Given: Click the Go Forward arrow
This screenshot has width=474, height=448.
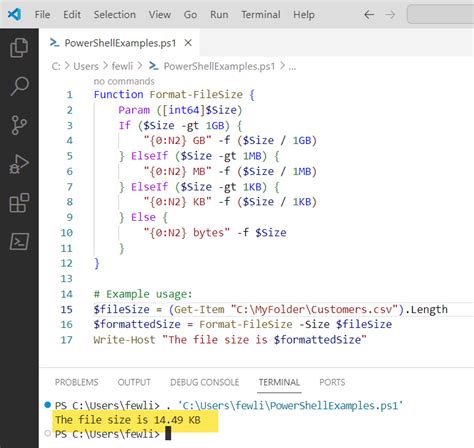Looking at the screenshot, I should click(x=390, y=15).
